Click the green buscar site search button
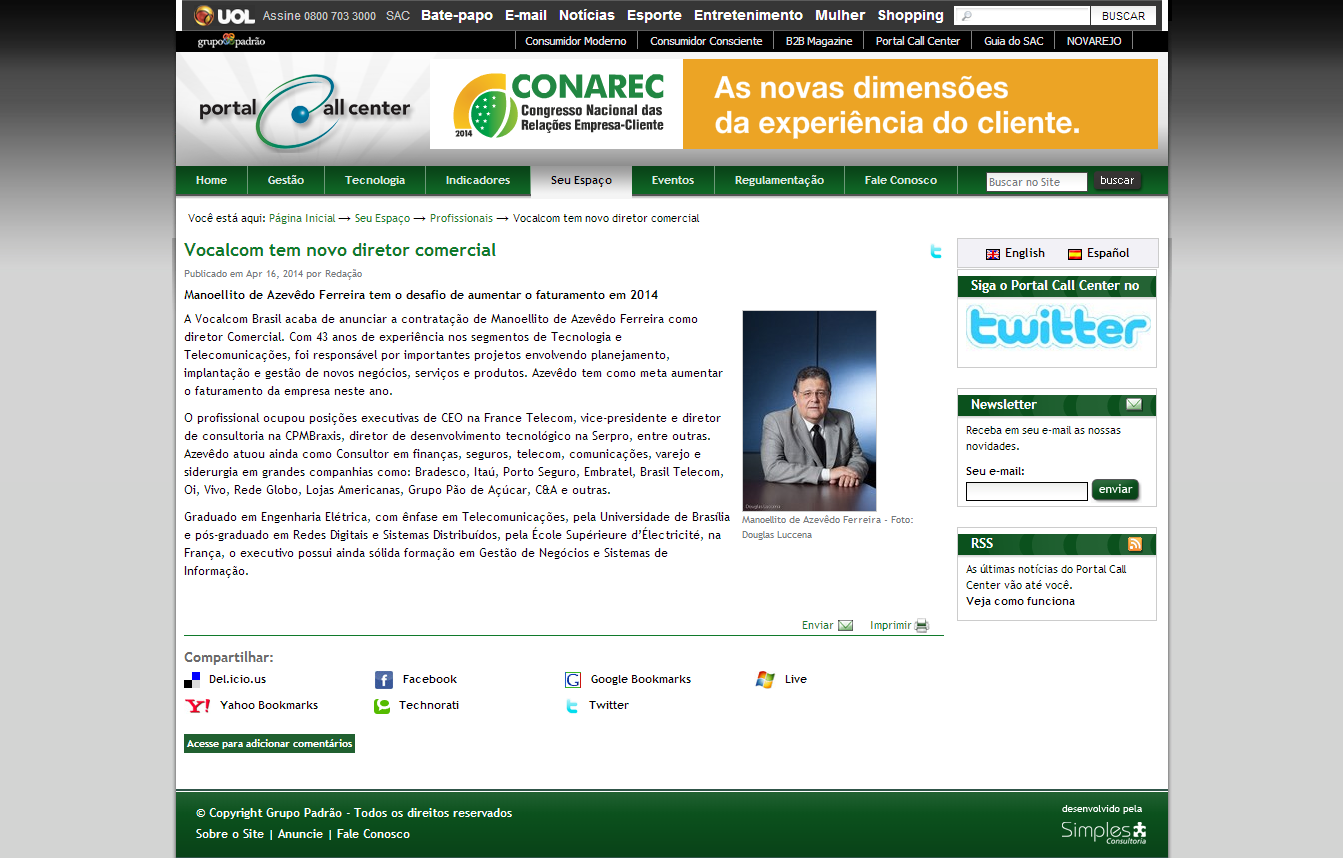The image size is (1343, 858). click(1117, 181)
